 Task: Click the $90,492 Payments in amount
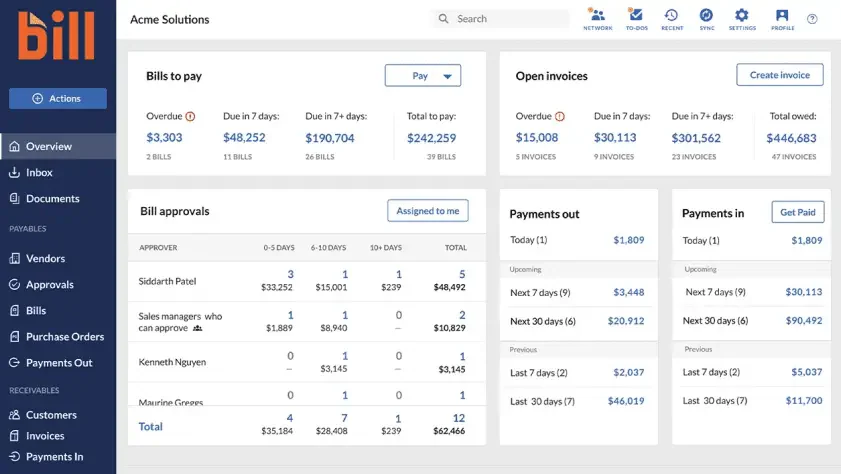[803, 321]
